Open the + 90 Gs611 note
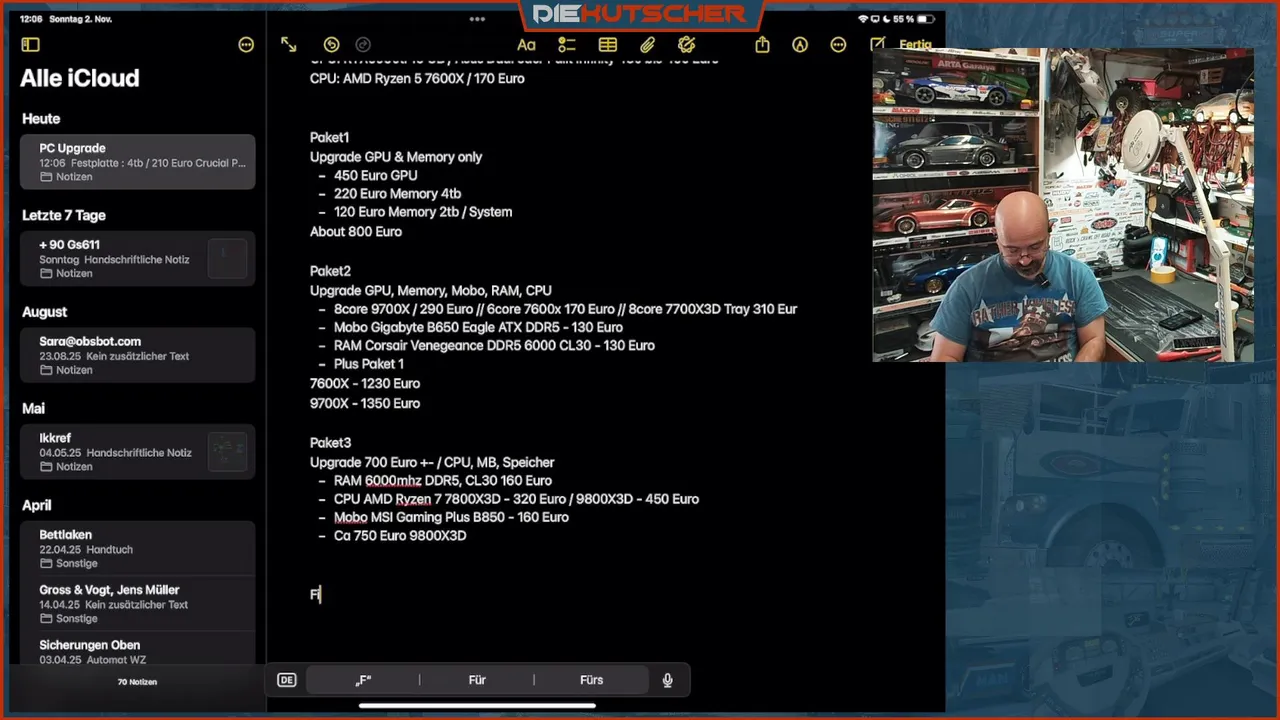This screenshot has height=720, width=1280. pos(138,259)
